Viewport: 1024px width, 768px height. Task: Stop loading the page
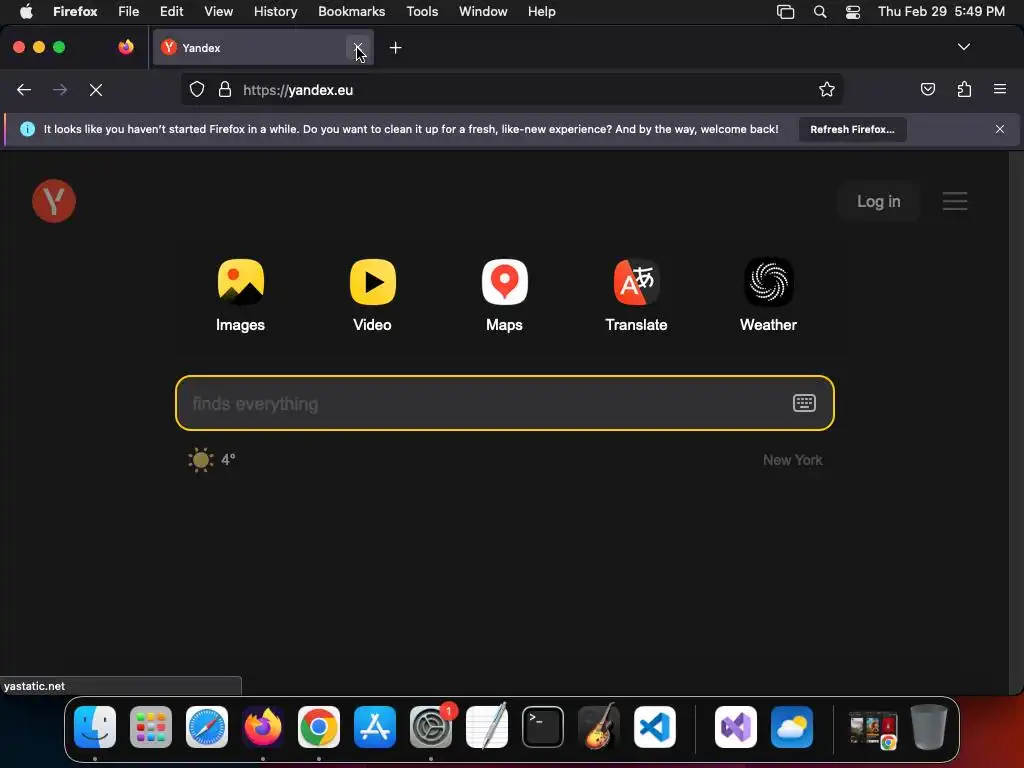(96, 90)
